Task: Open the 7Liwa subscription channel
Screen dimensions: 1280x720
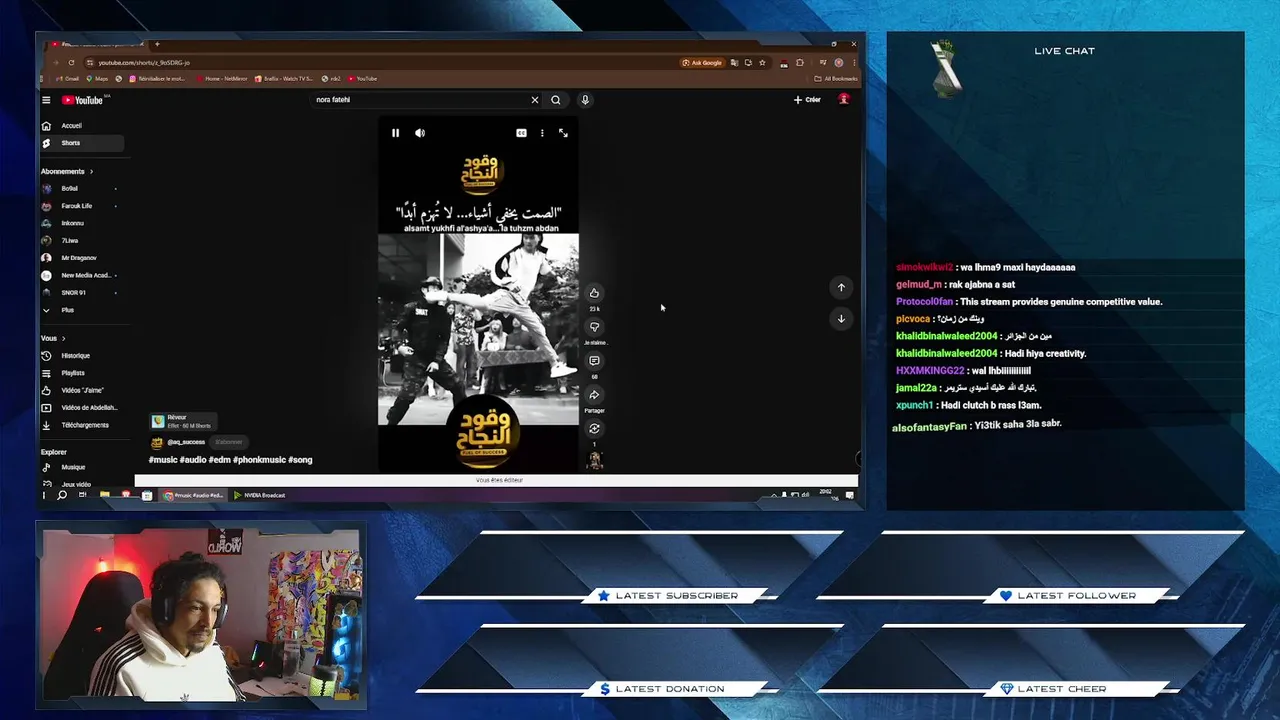Action: [80, 240]
